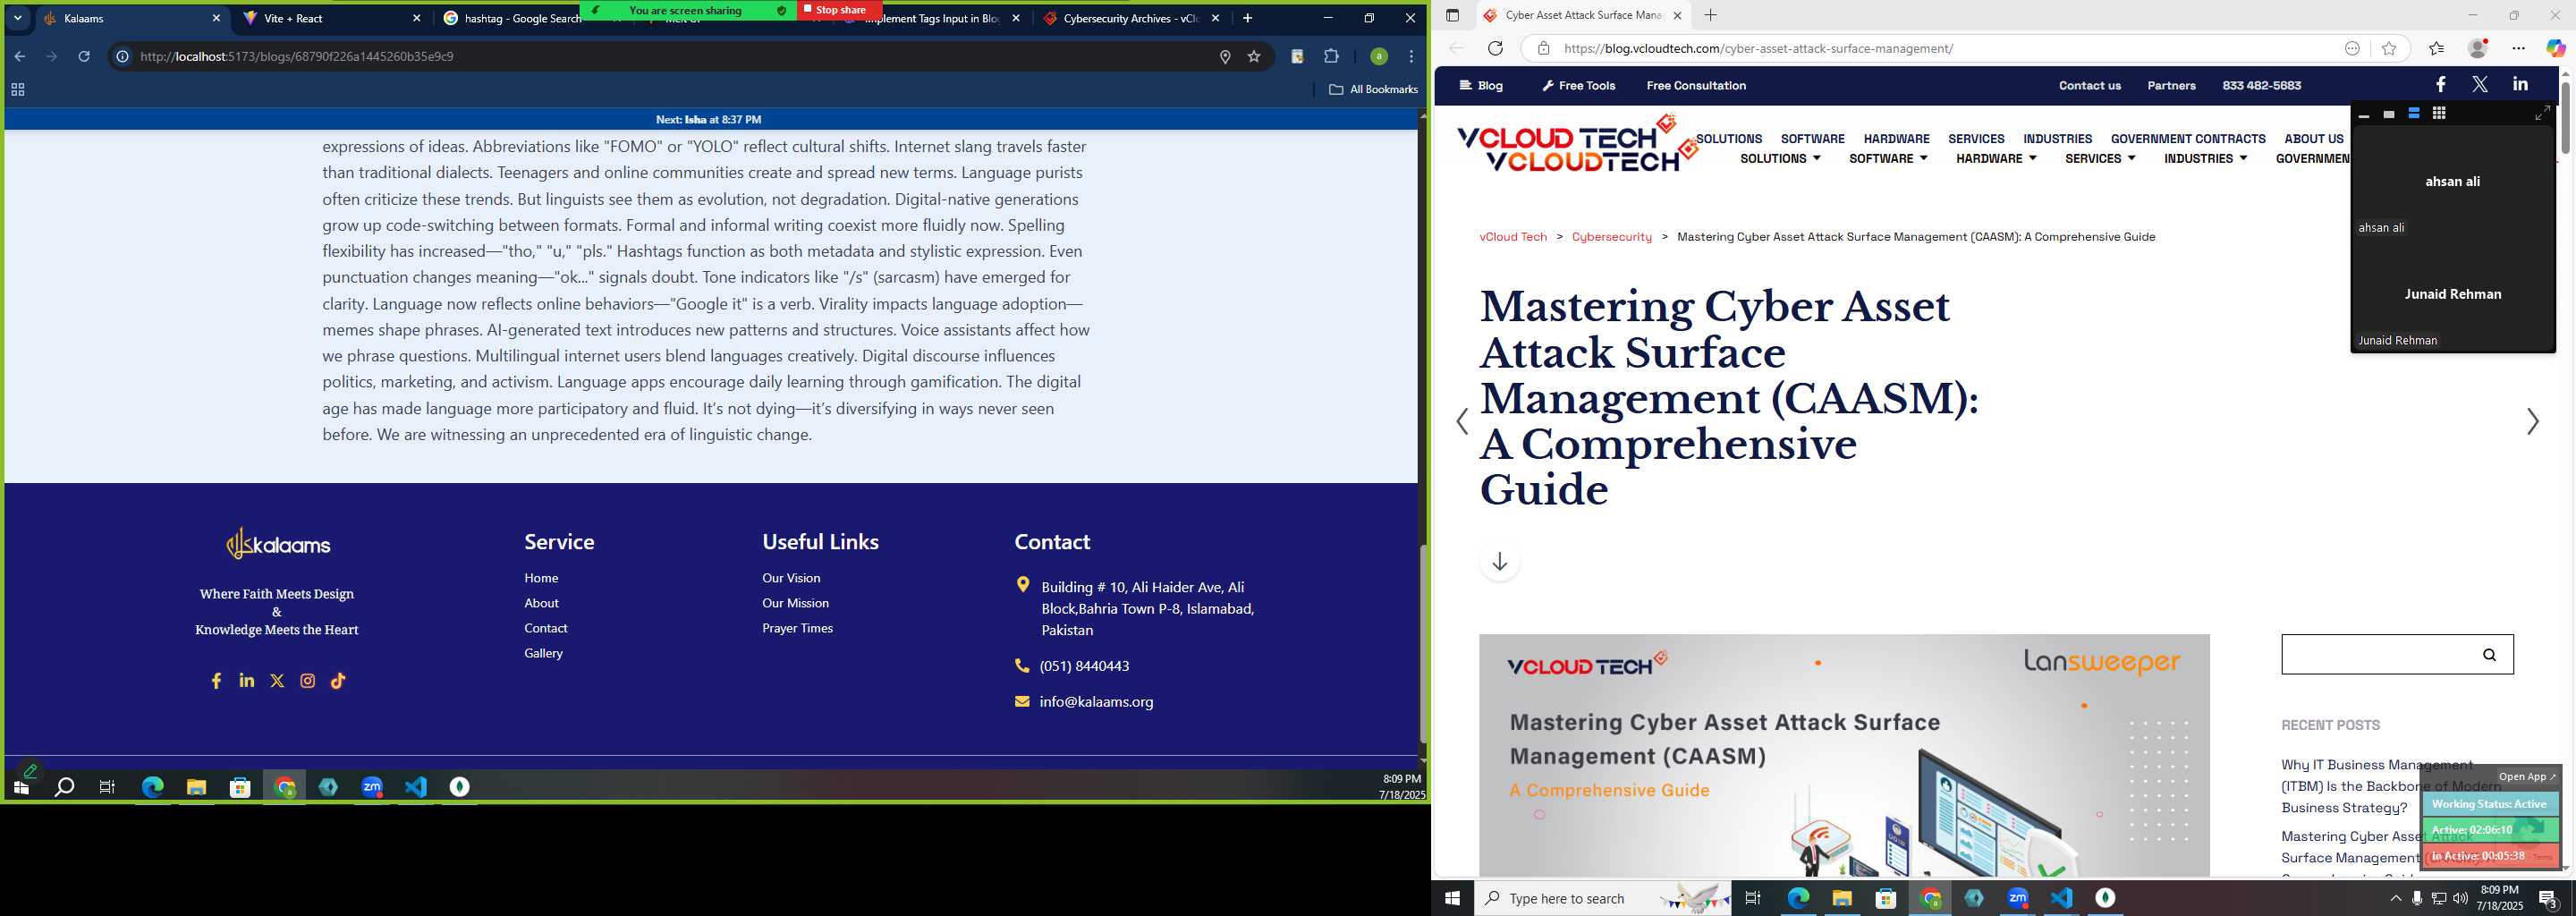2576x916 pixels.
Task: Open Edge Settings and more (three dots)
Action: (x=2518, y=48)
